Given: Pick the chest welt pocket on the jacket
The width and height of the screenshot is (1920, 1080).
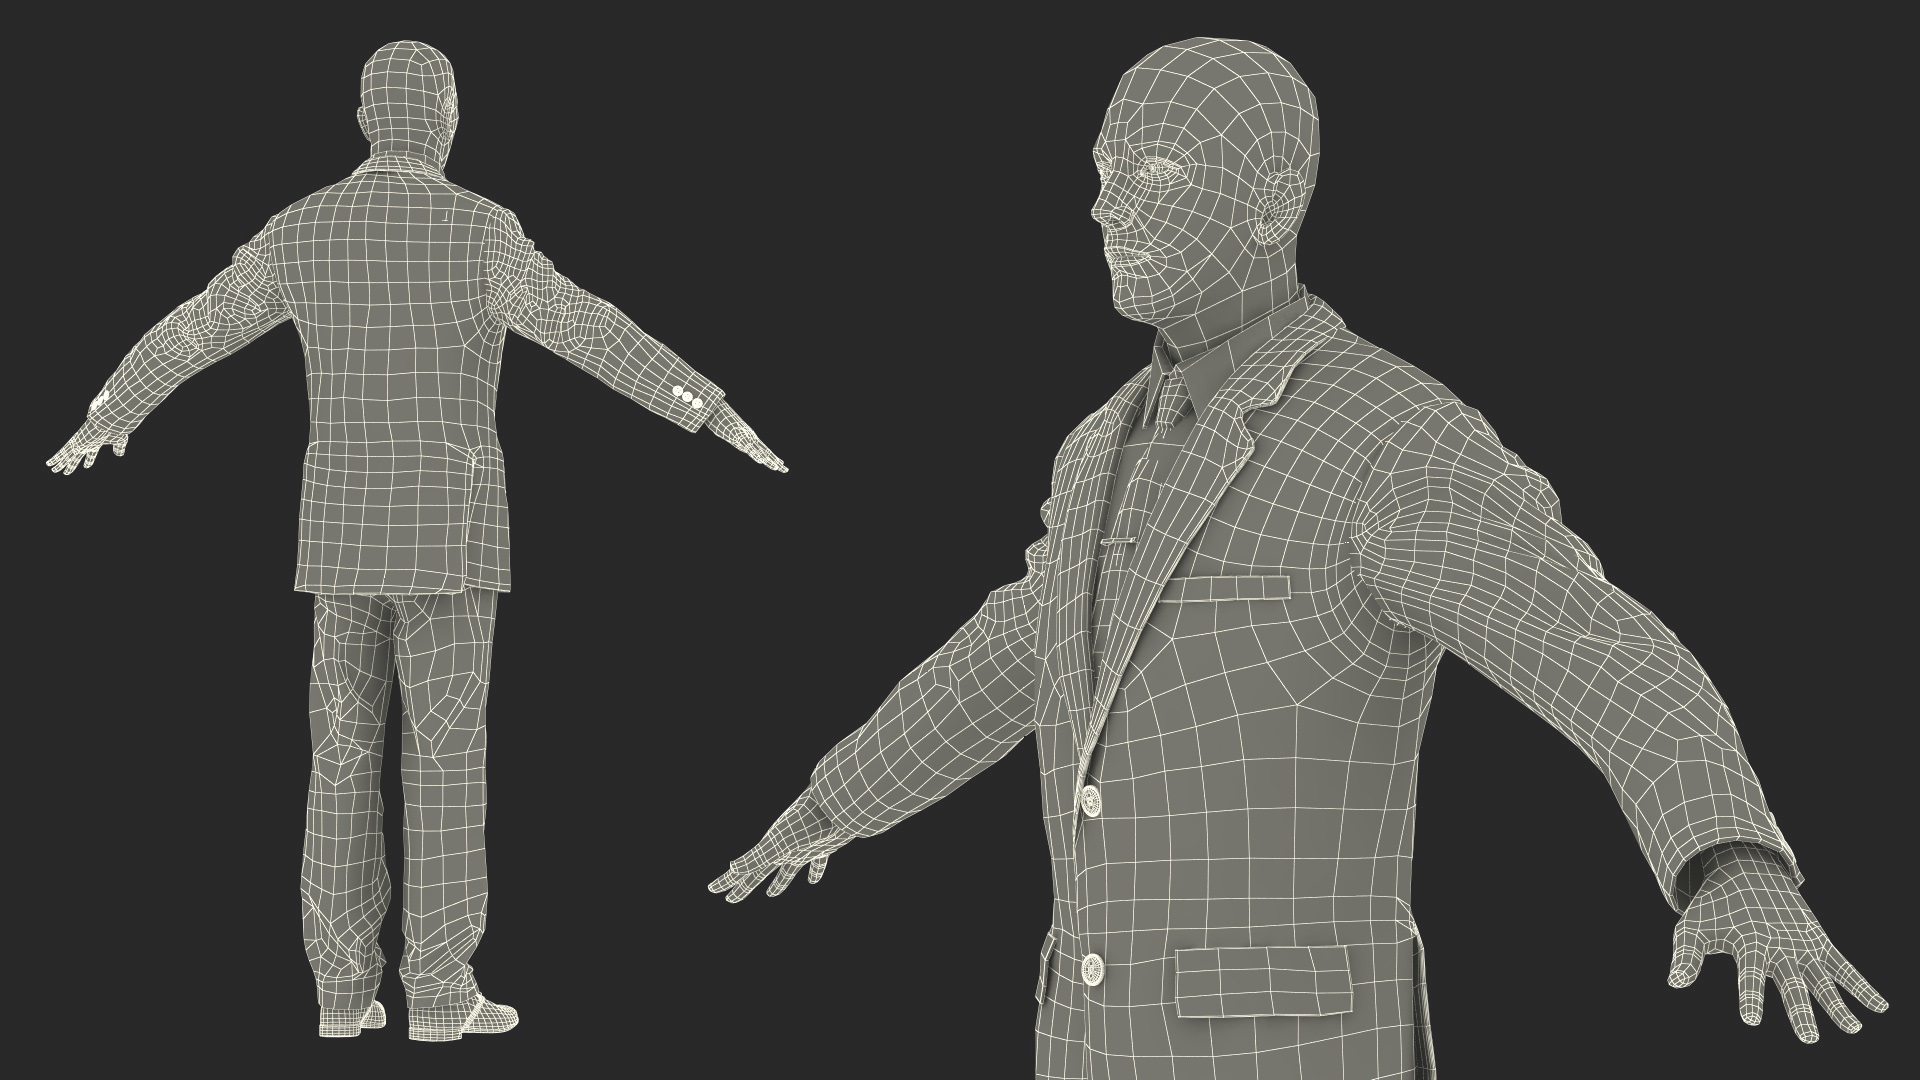Looking at the screenshot, I should 1226,587.
